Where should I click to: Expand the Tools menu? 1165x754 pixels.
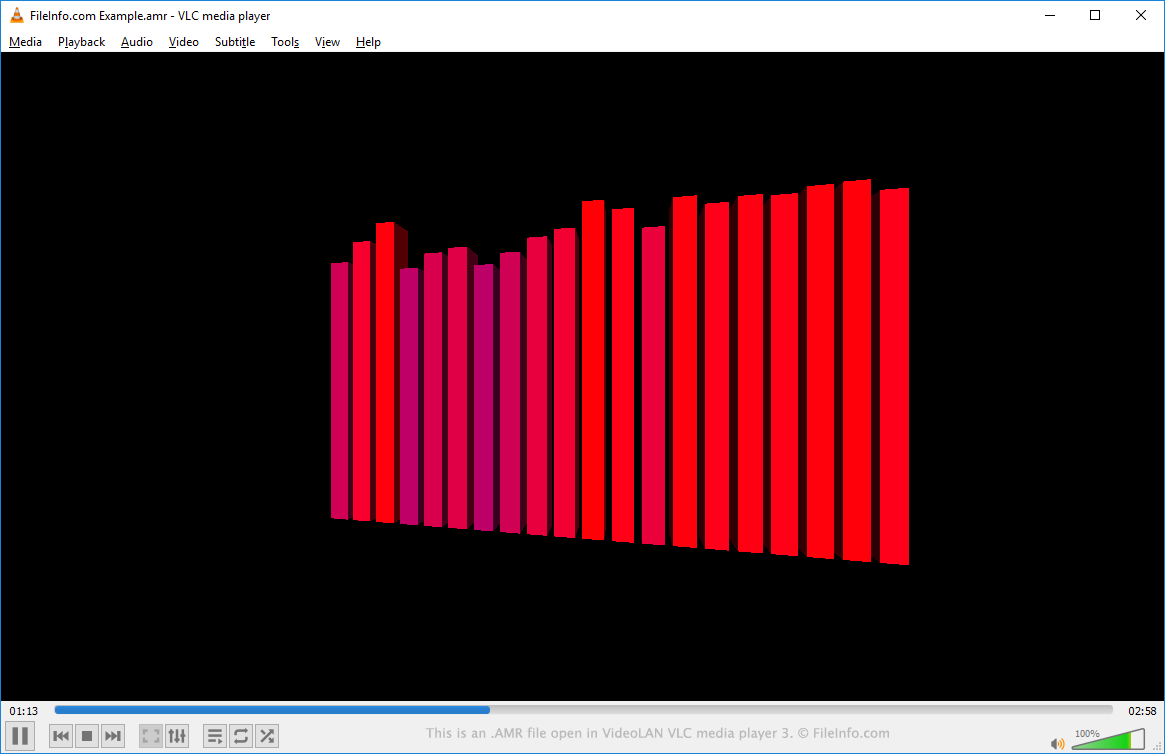285,42
